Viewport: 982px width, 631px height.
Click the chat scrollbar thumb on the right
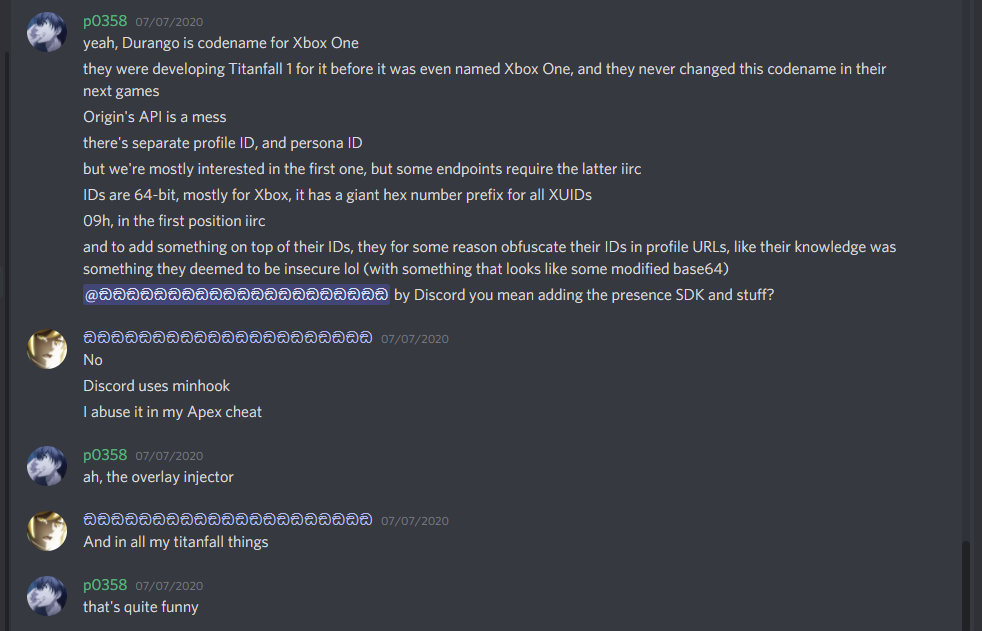[x=966, y=585]
